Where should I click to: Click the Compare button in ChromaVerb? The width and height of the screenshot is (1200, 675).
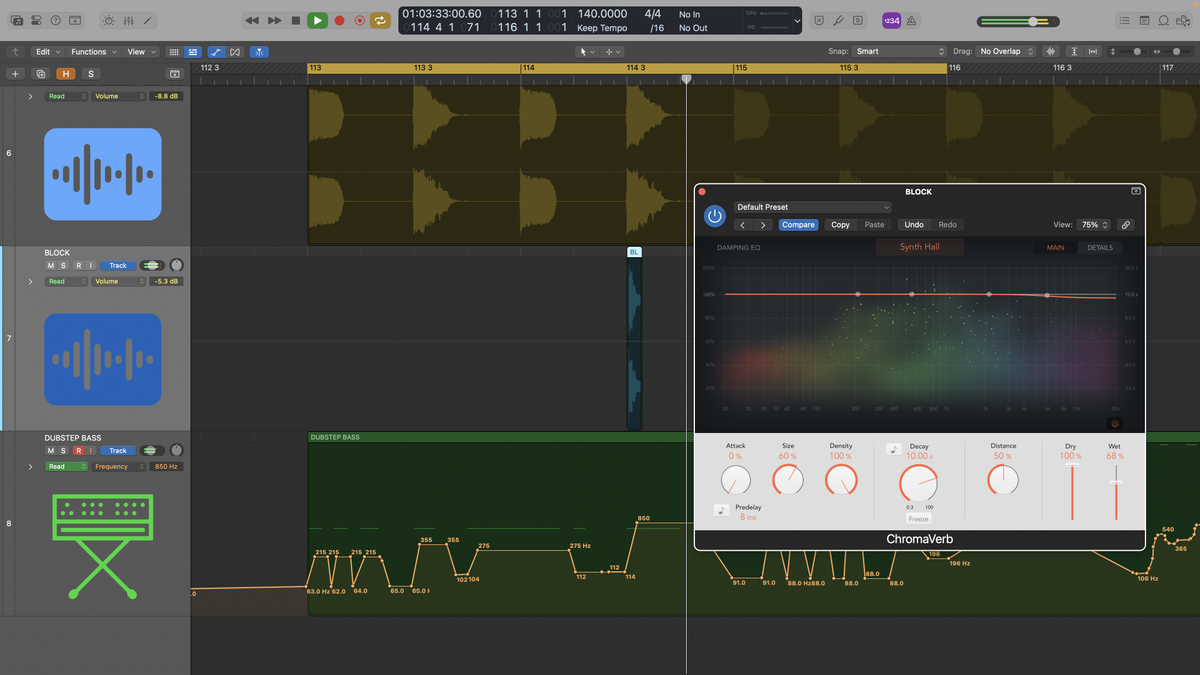[798, 225]
